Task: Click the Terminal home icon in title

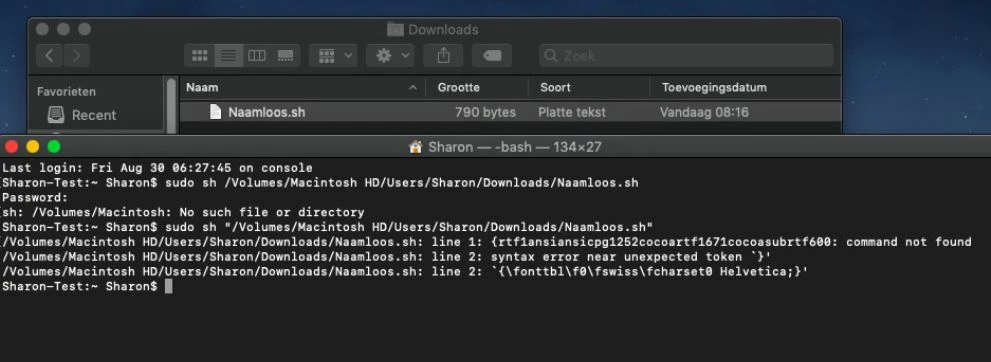Action: pyautogui.click(x=415, y=147)
